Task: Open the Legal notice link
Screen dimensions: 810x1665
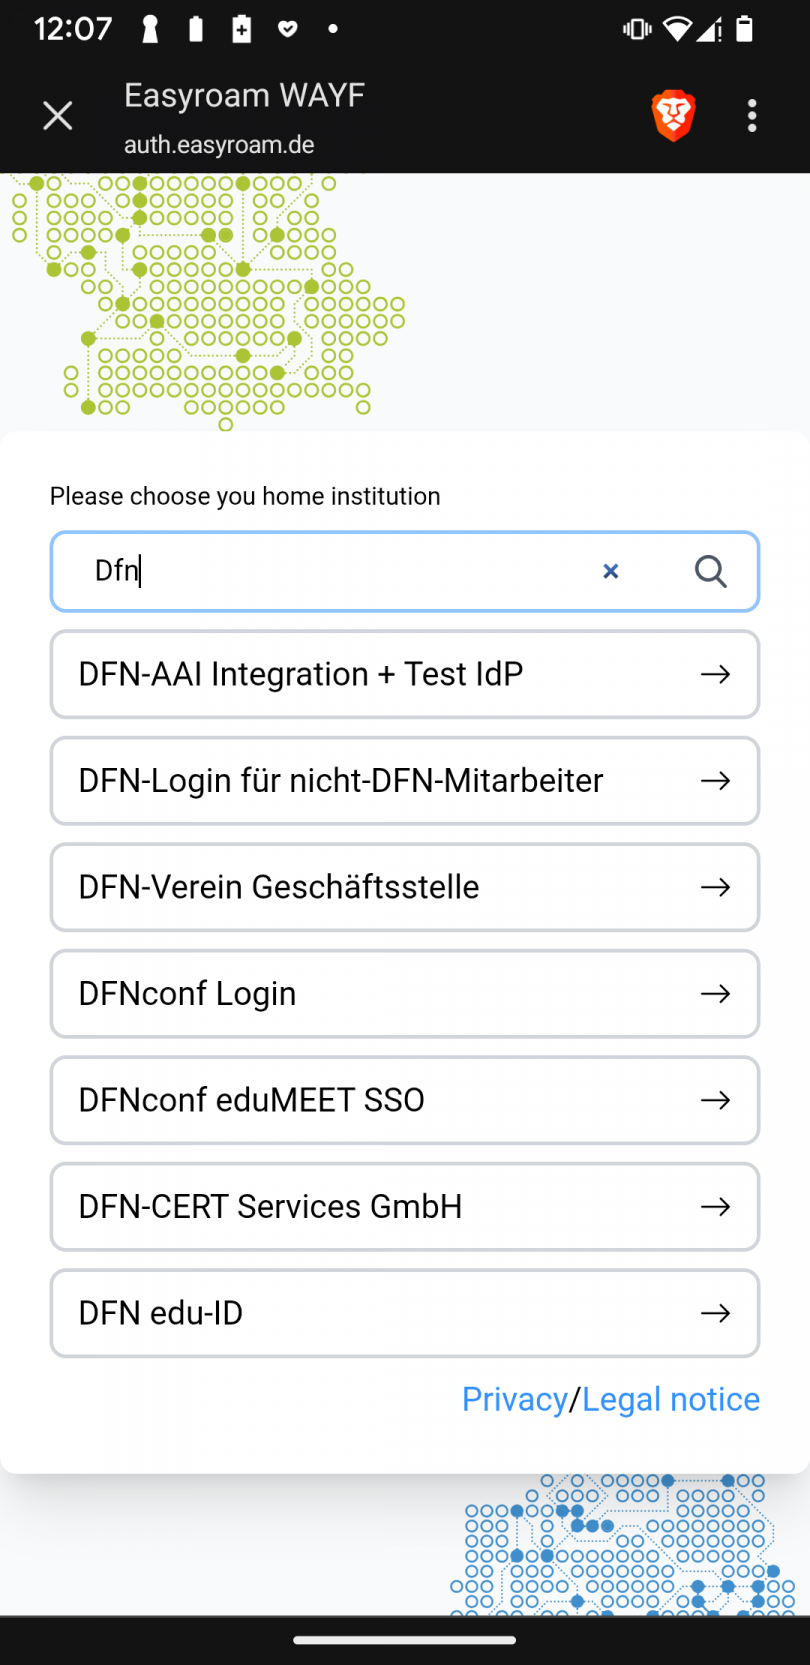Action: point(670,1399)
